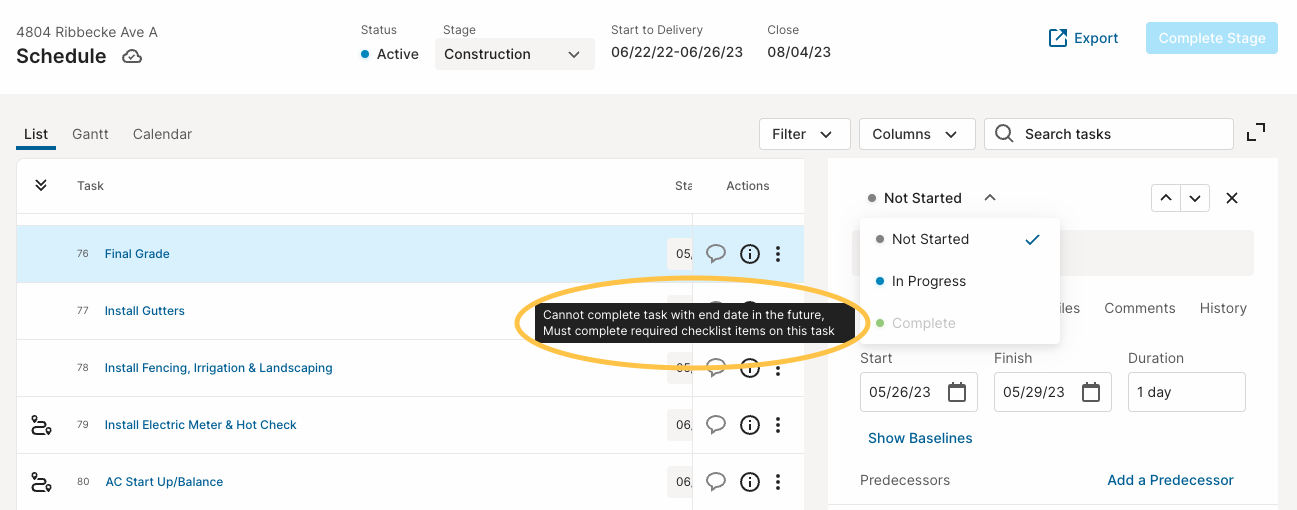Go to previous task with up arrow
The image size is (1297, 510).
pos(1166,198)
